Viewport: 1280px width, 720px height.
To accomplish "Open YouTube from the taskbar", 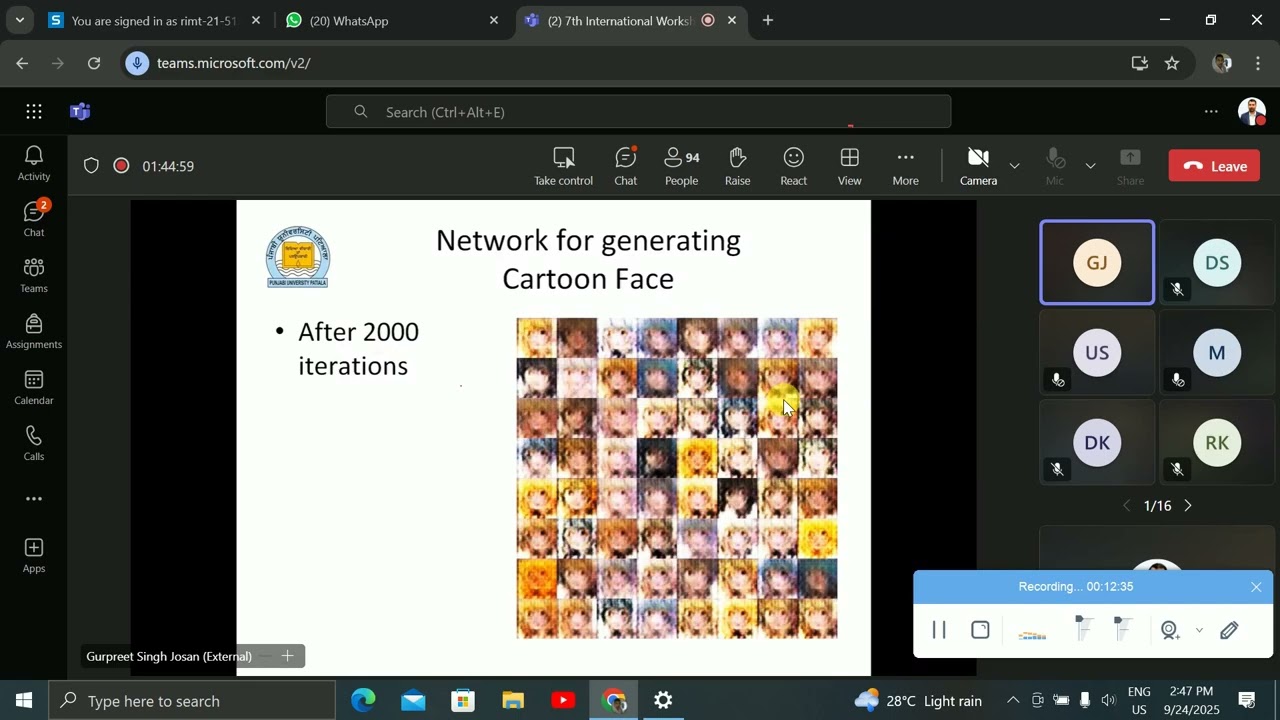I will tap(563, 701).
